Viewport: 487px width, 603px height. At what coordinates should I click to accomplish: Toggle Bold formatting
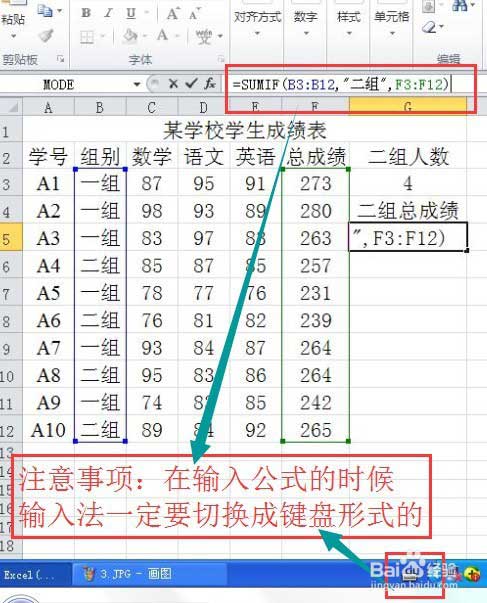tap(86, 13)
